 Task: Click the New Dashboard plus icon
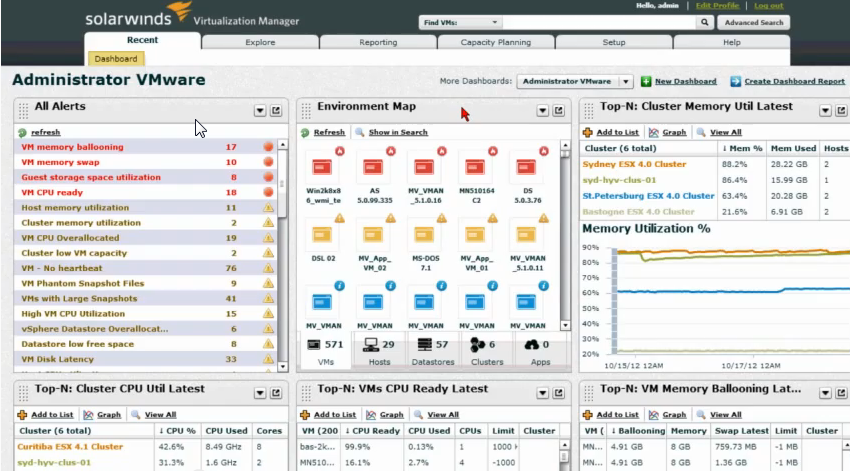(x=646, y=81)
